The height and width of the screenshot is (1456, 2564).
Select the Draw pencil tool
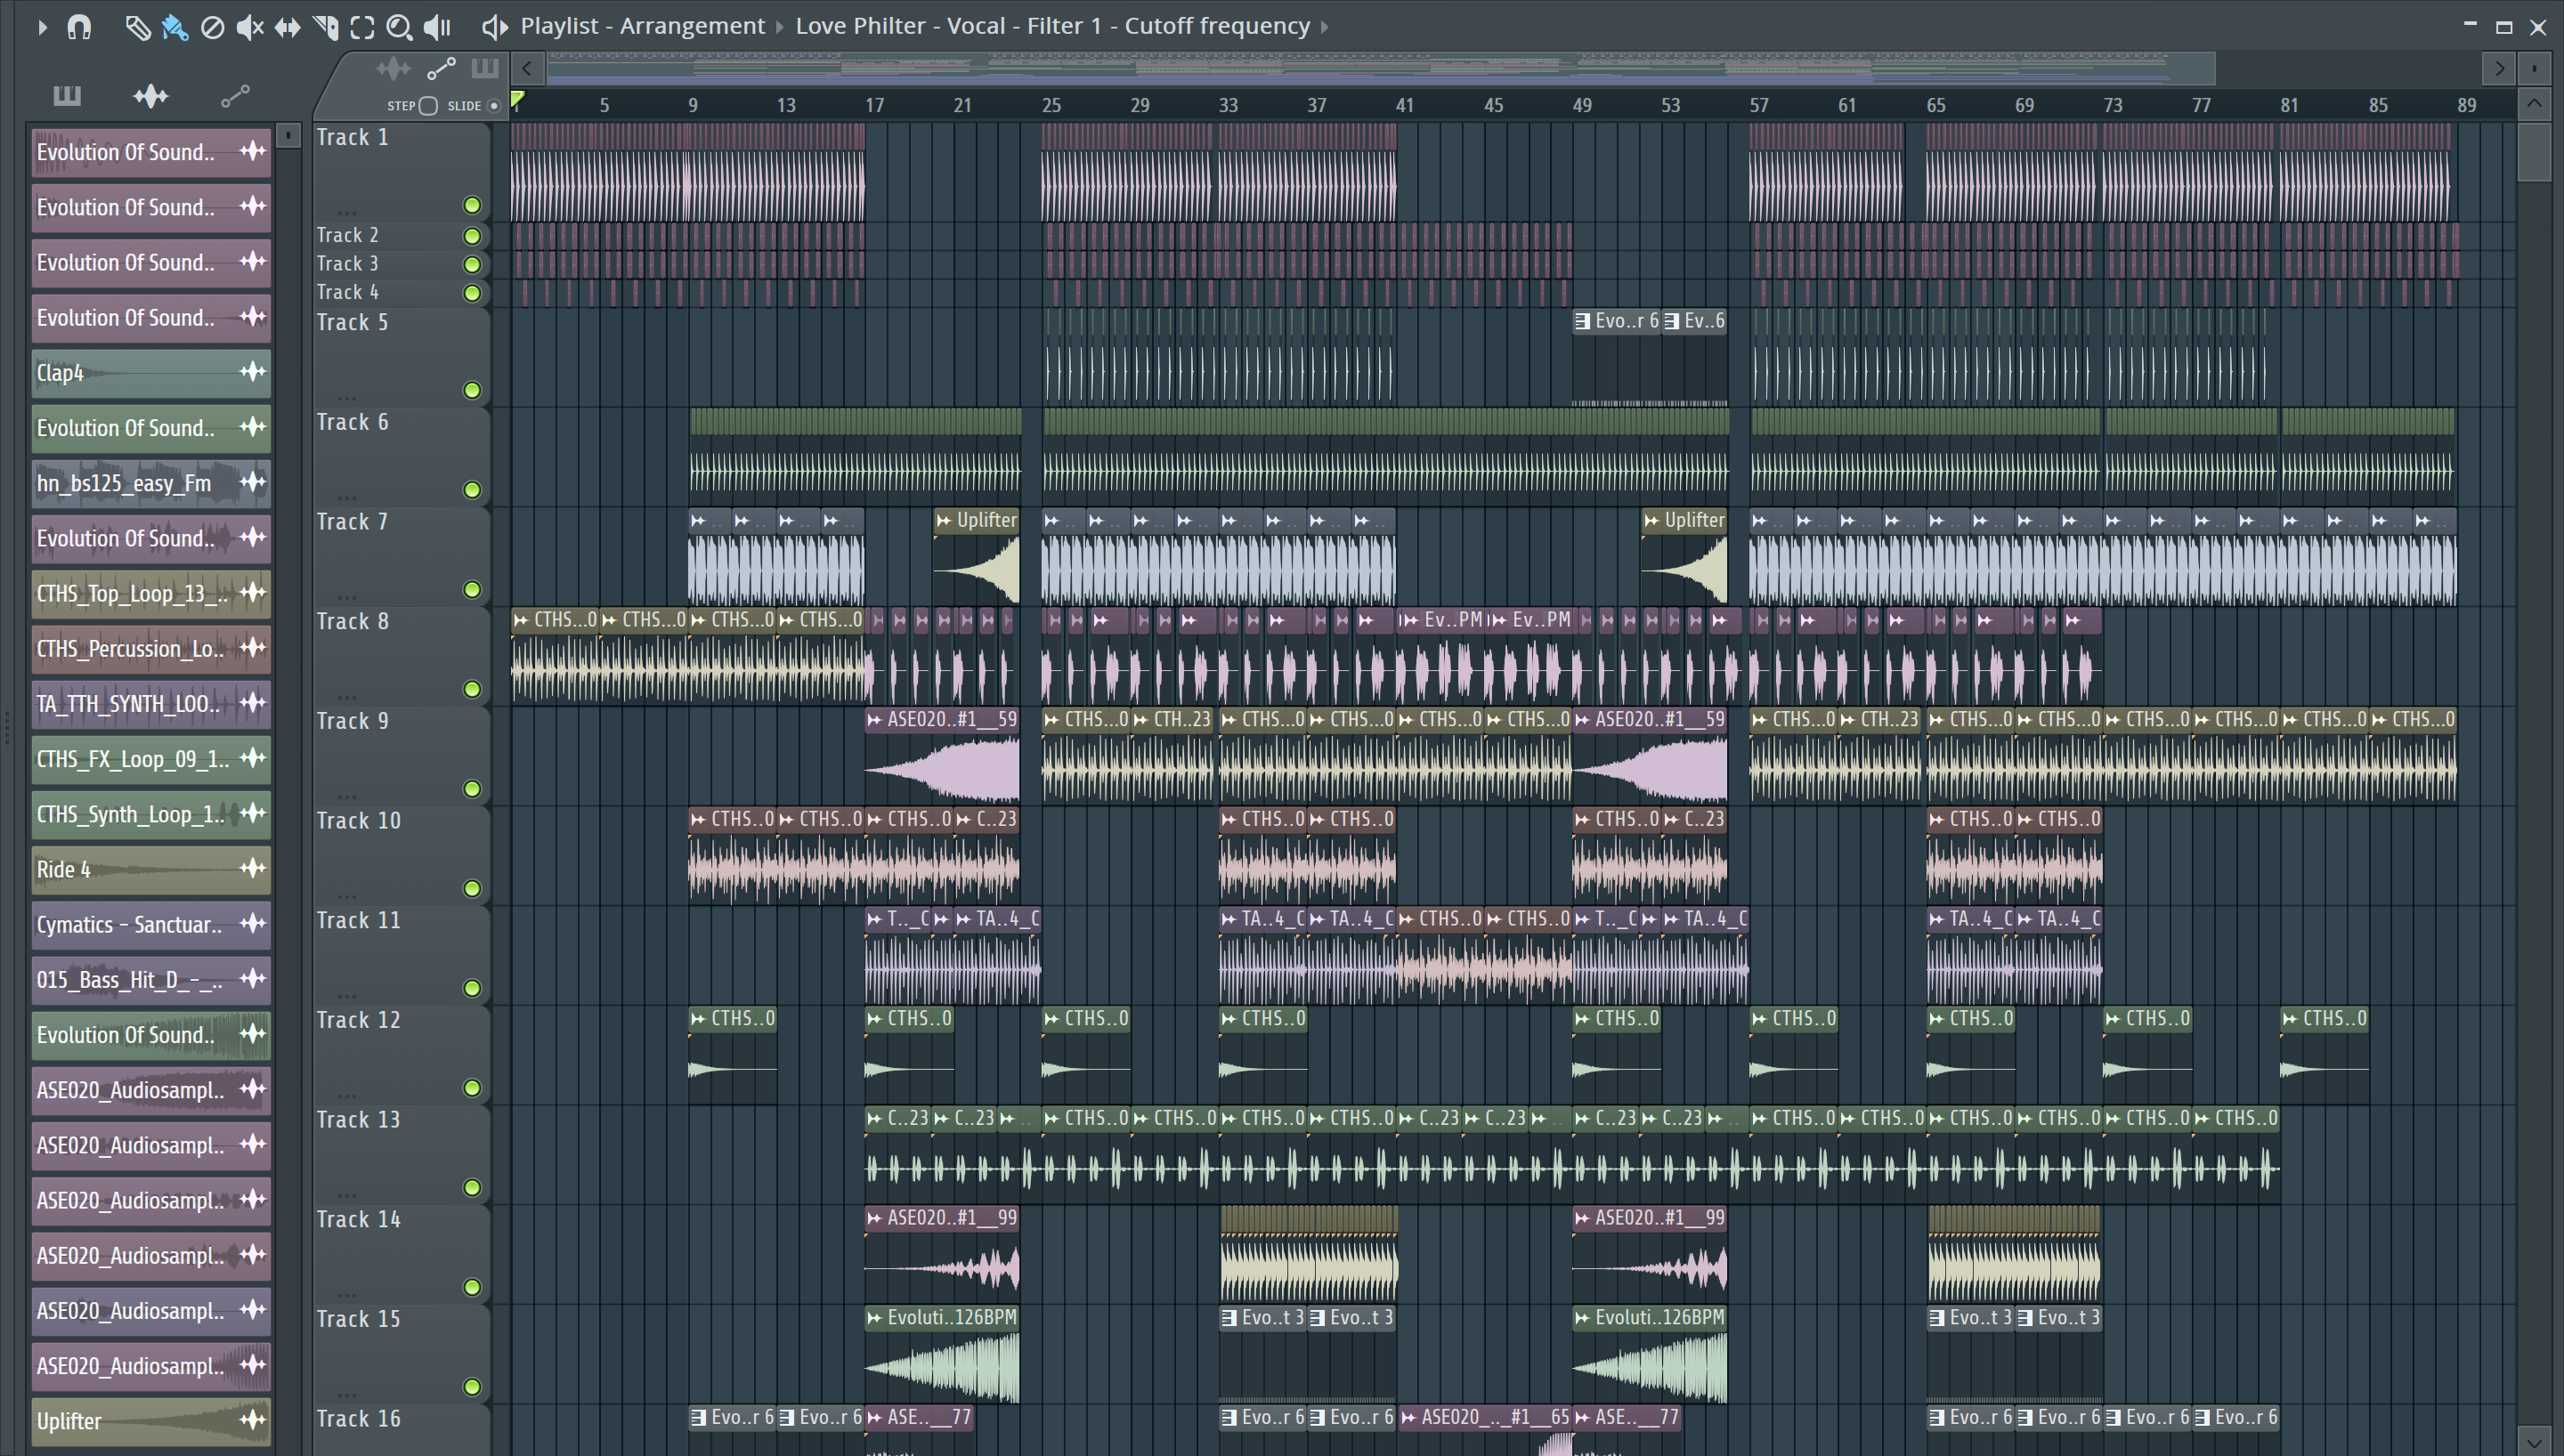pyautogui.click(x=137, y=27)
